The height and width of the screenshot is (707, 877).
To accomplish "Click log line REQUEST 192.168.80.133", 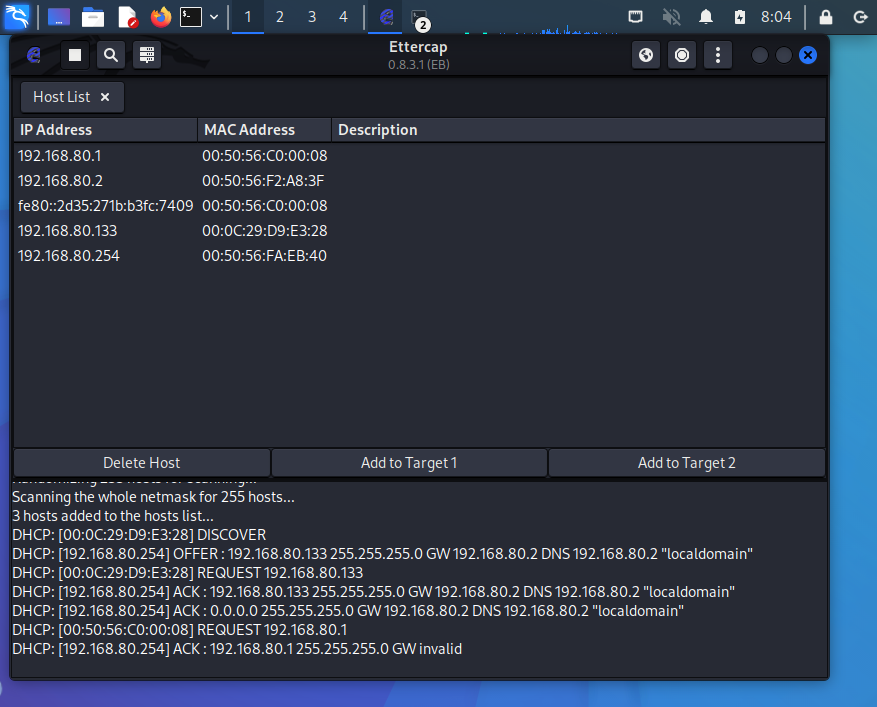I will (x=187, y=573).
